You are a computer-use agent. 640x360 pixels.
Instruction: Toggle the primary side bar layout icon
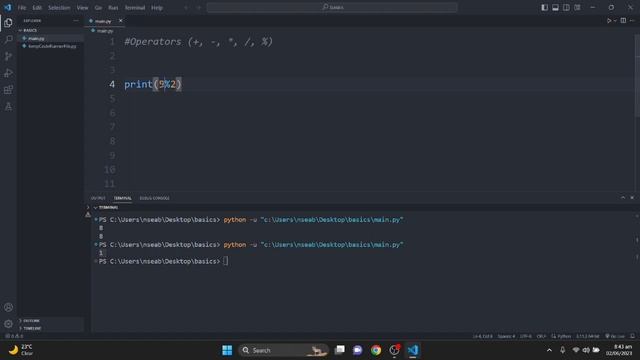[x=544, y=7]
